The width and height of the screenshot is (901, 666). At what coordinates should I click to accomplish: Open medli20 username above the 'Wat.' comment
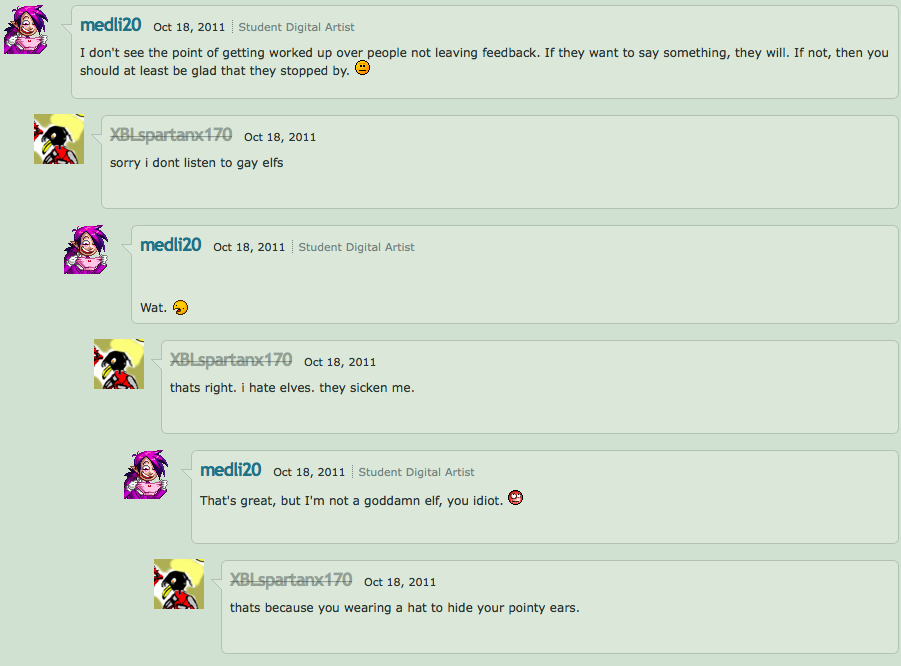(171, 245)
